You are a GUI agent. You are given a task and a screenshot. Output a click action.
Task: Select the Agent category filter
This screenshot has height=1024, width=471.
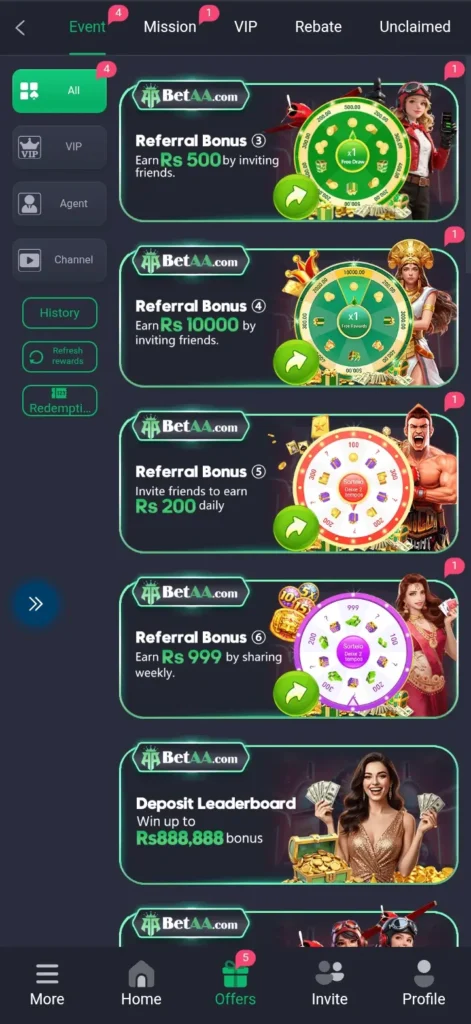(59, 204)
